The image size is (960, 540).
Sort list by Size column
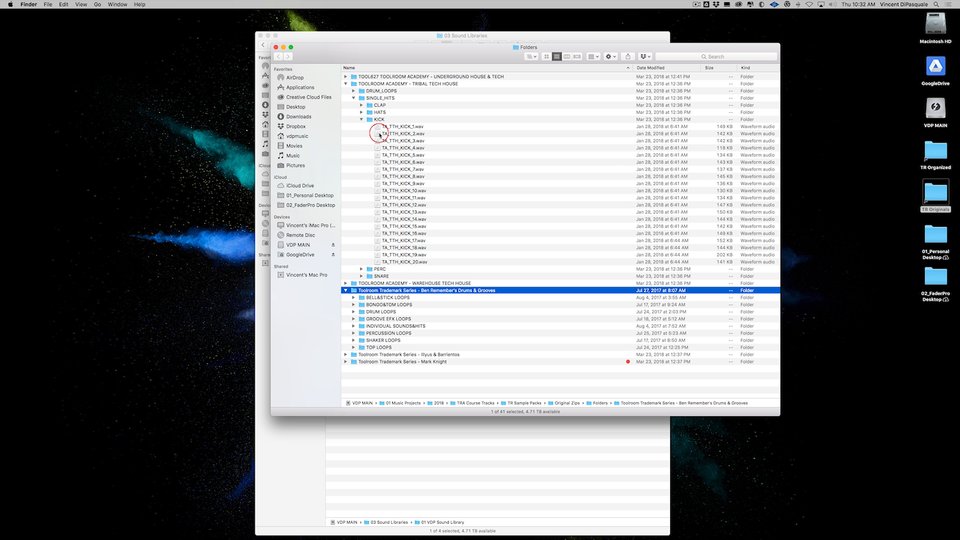pos(719,68)
